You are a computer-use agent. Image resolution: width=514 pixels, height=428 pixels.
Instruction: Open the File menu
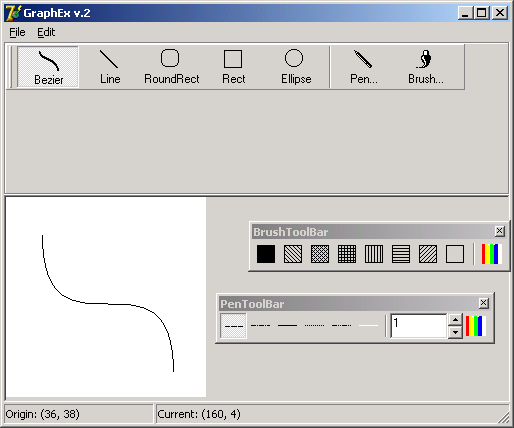point(17,32)
